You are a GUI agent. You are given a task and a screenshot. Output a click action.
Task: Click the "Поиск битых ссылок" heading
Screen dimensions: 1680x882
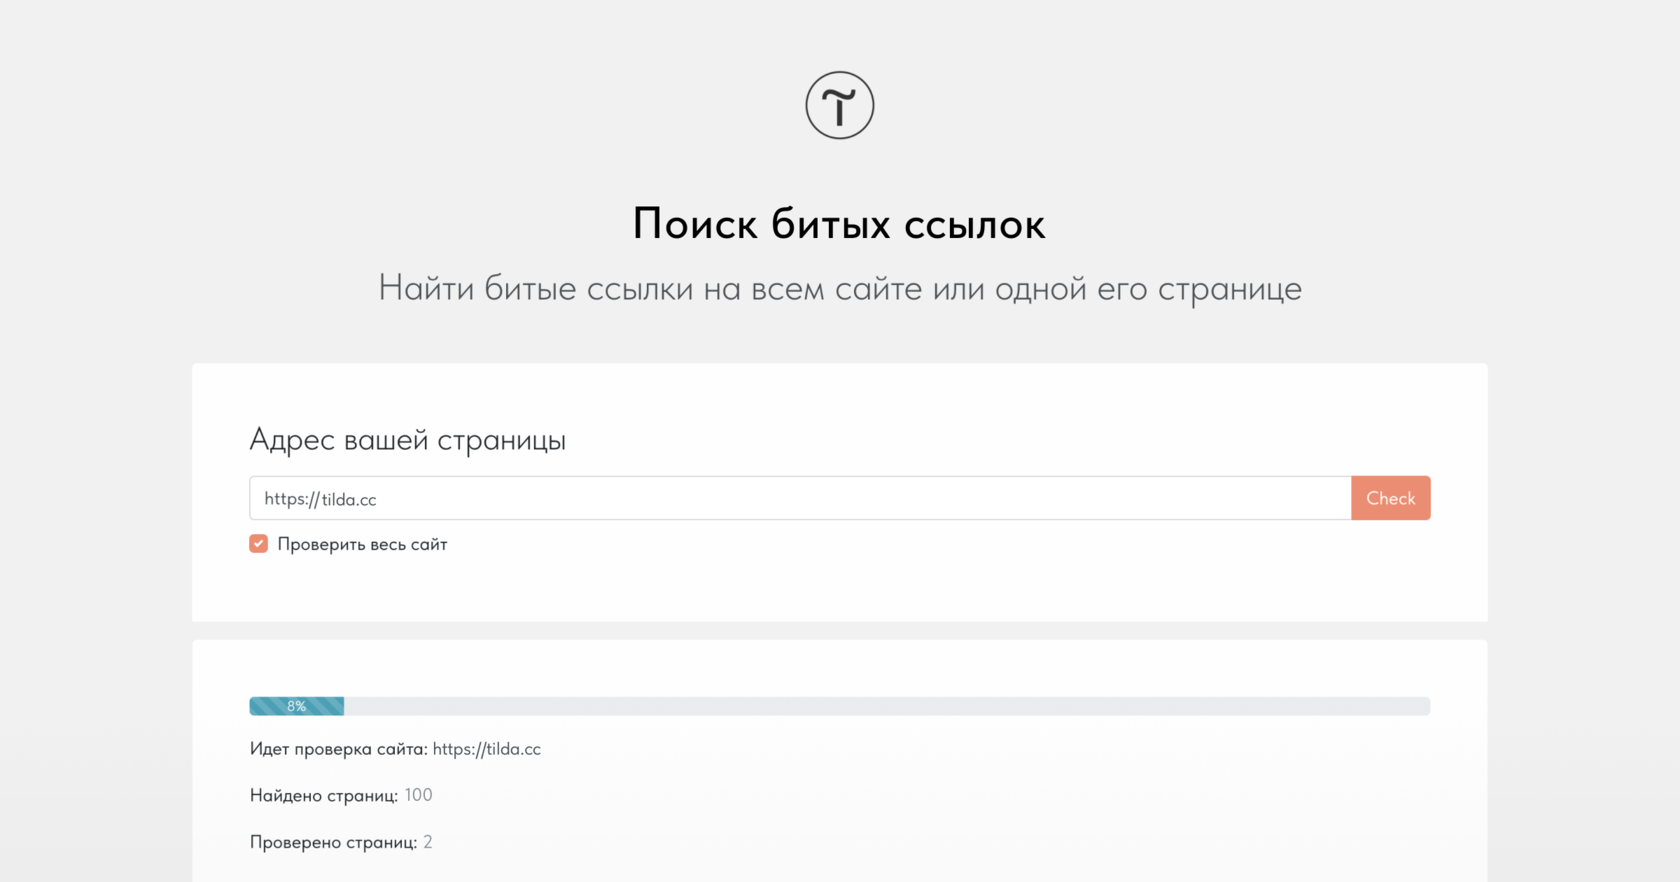click(840, 224)
